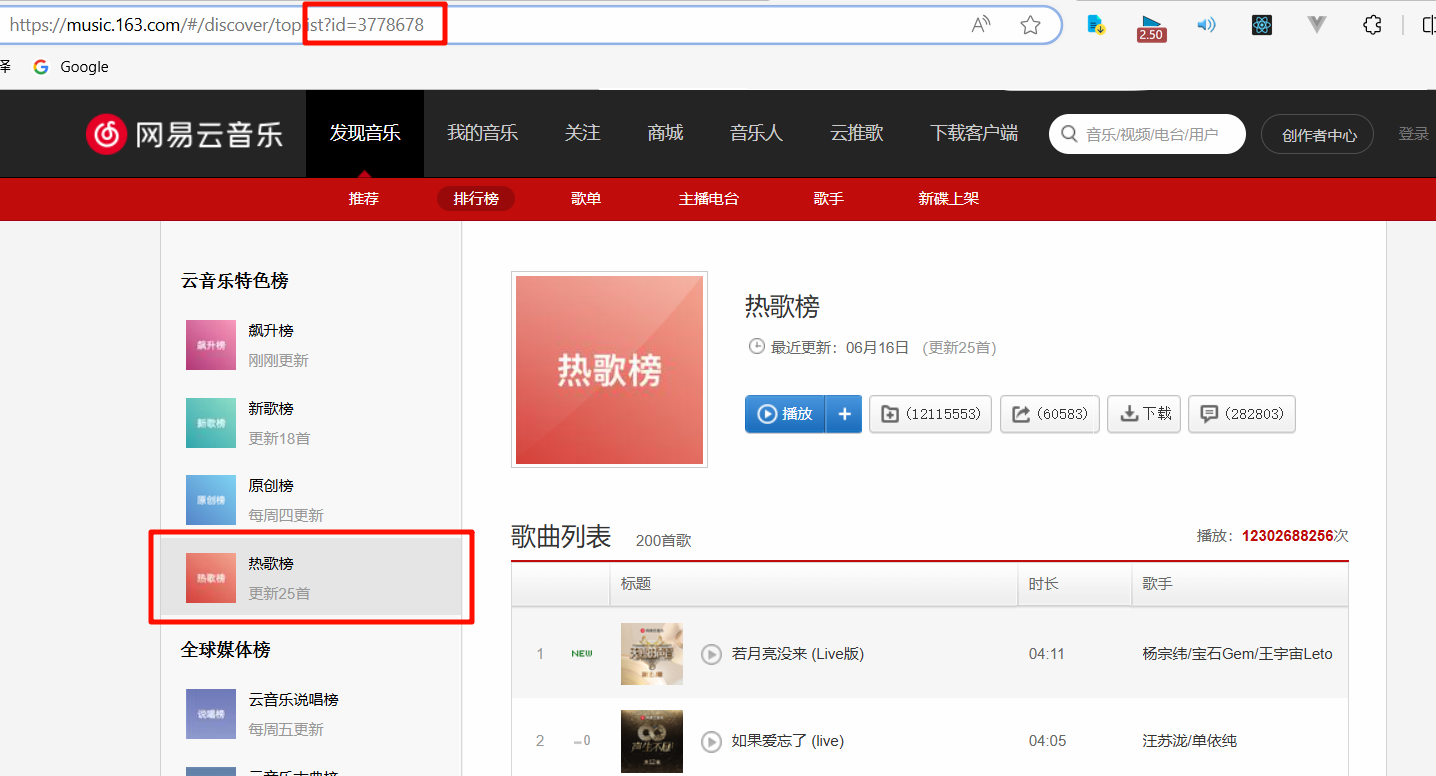Play the song 若月亮没来 (Live版)
This screenshot has height=776, width=1436.
point(711,654)
